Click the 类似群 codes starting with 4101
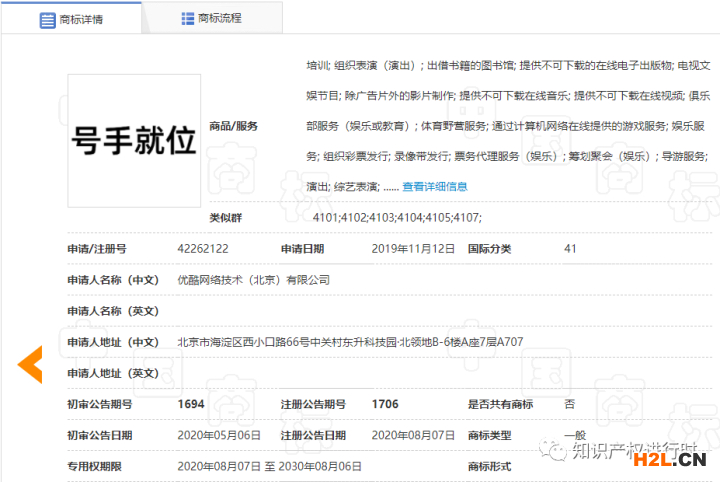Screen dimensions: 720x482 pos(397,217)
